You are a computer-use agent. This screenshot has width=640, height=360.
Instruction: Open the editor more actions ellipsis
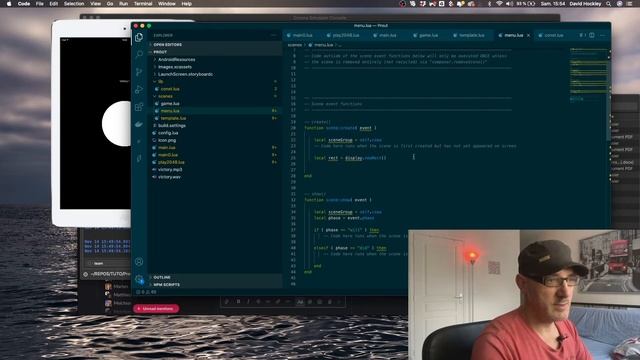point(602,35)
